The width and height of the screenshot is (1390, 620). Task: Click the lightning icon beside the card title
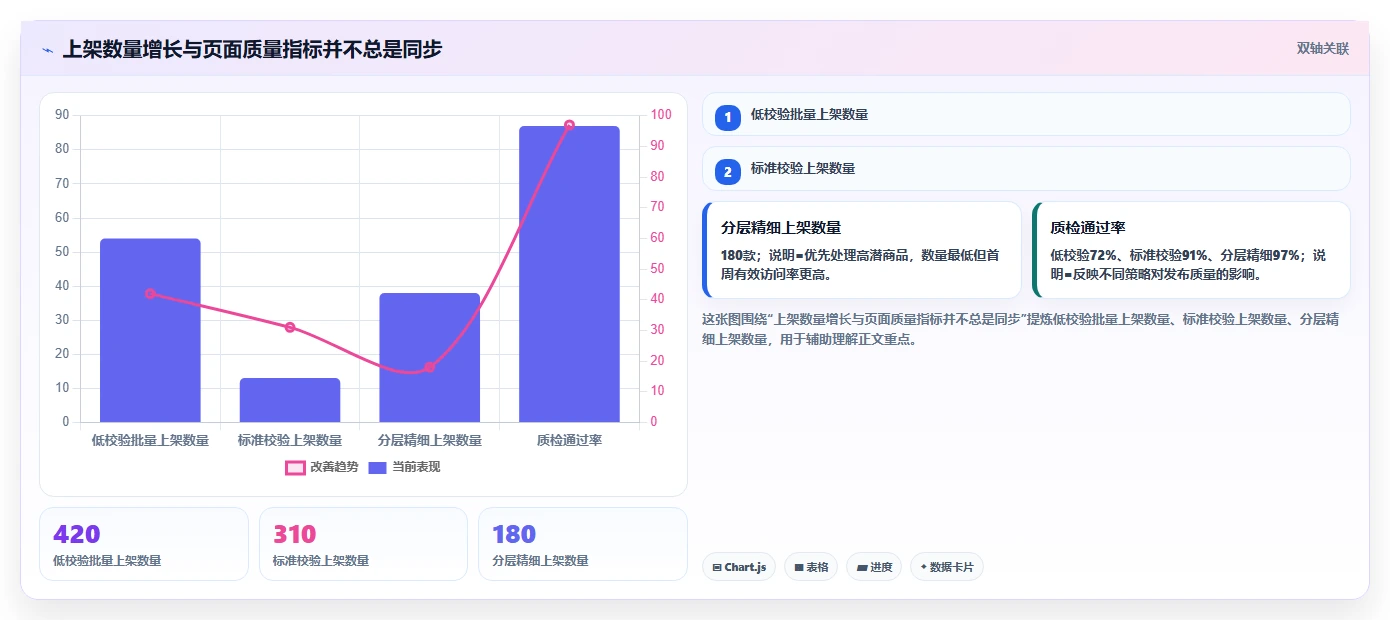click(x=47, y=50)
